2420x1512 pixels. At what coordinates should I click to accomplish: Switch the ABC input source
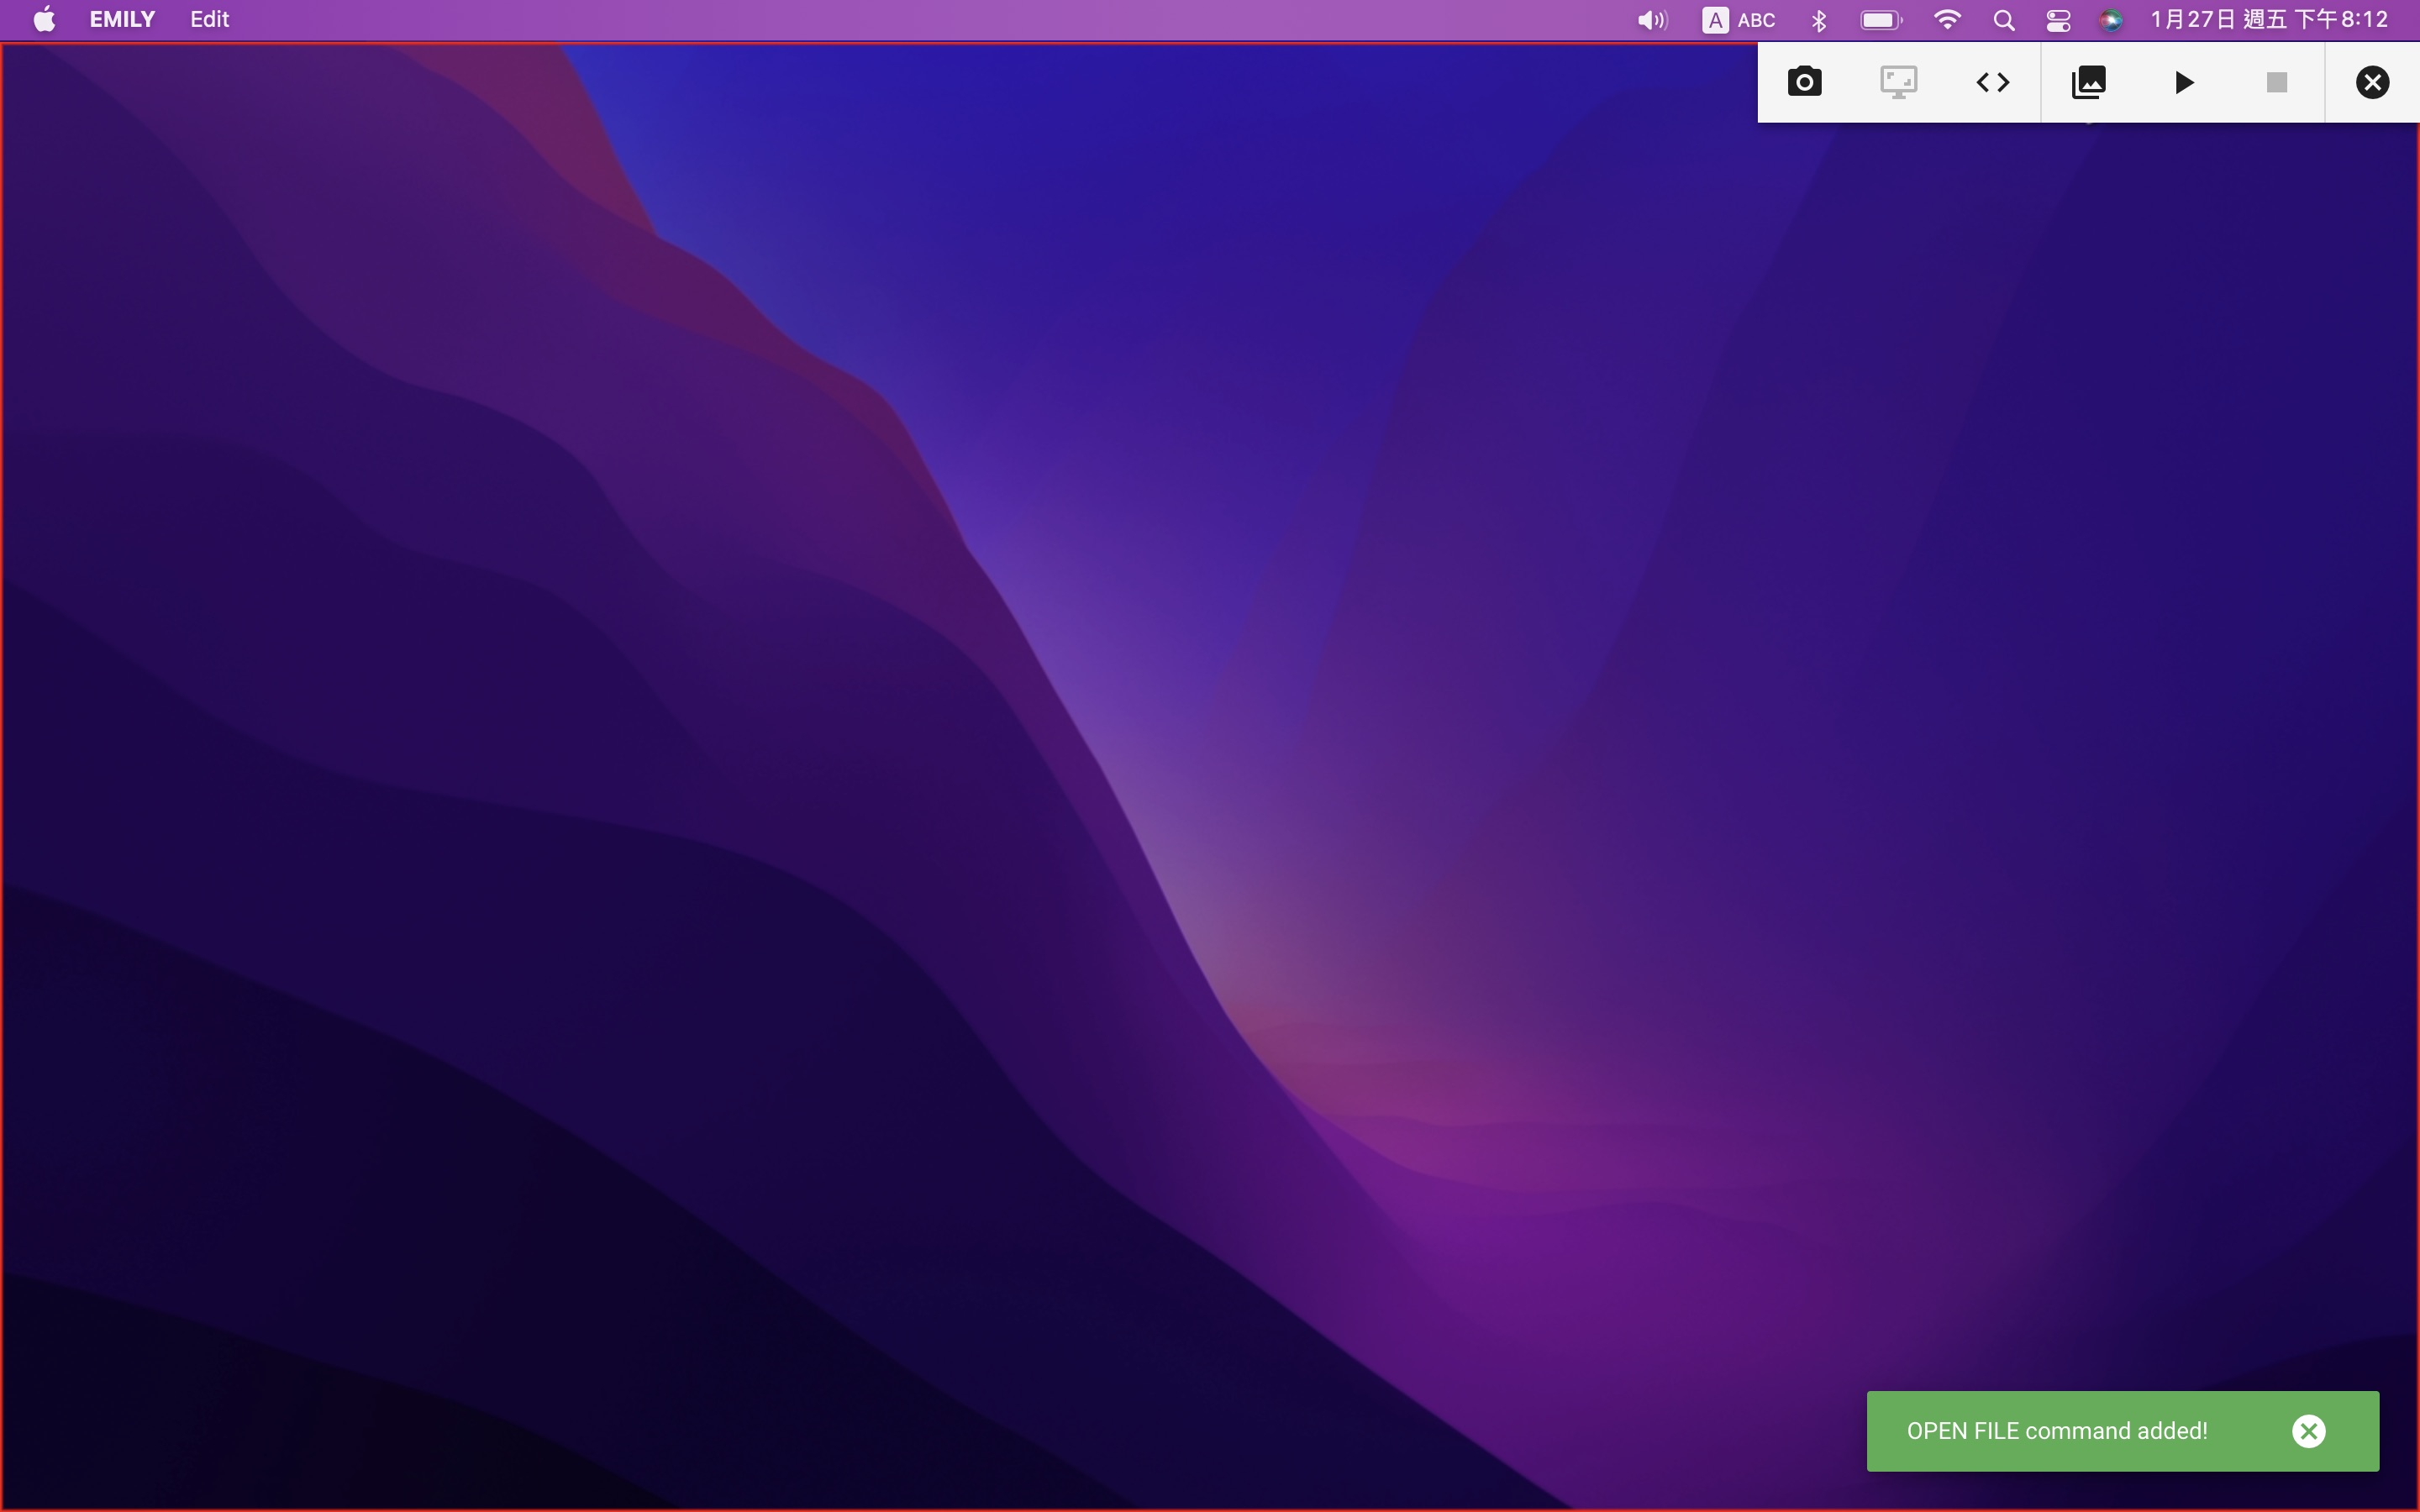pos(1739,20)
